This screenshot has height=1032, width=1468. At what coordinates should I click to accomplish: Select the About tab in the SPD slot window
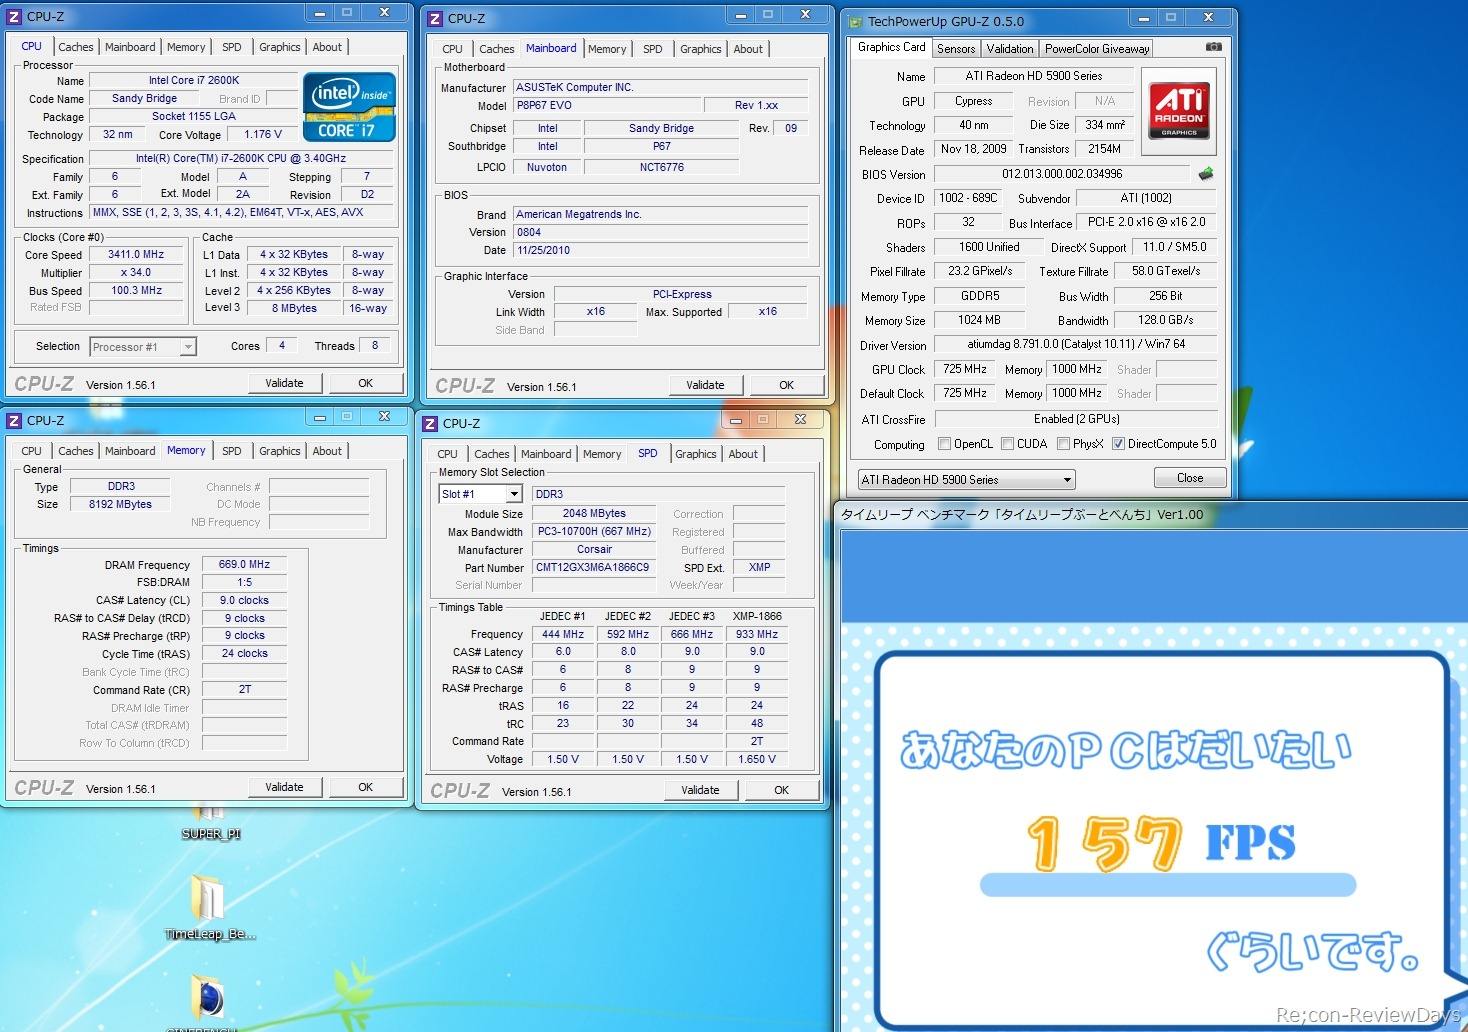pos(743,454)
